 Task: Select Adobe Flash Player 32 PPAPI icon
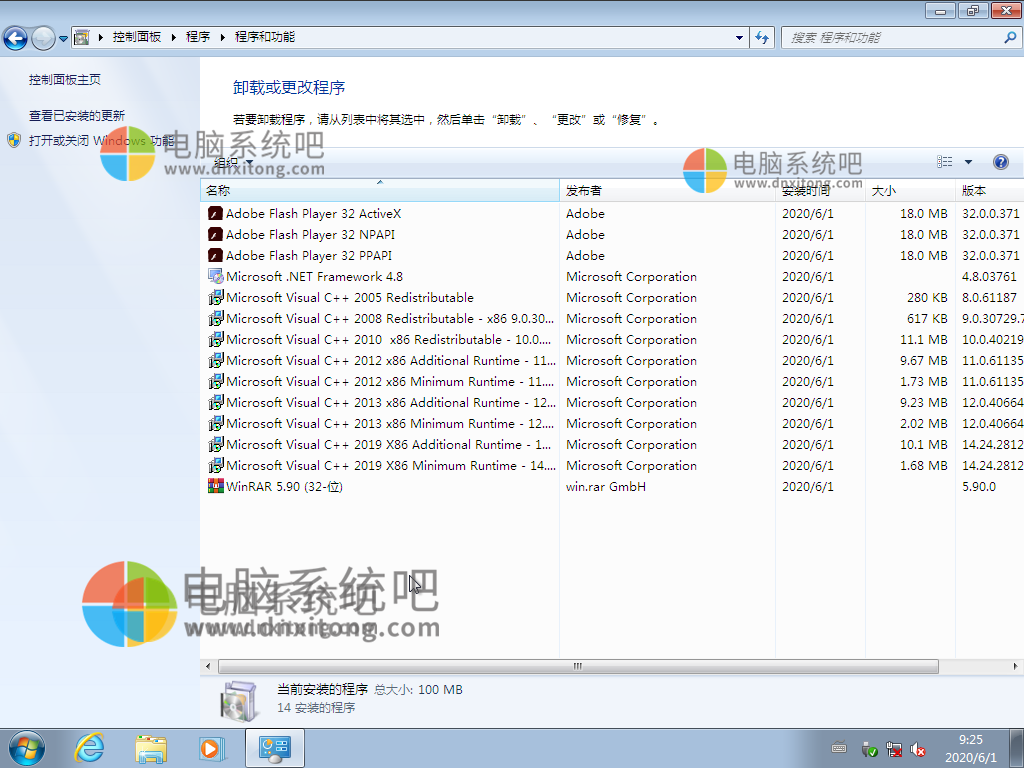click(x=216, y=255)
